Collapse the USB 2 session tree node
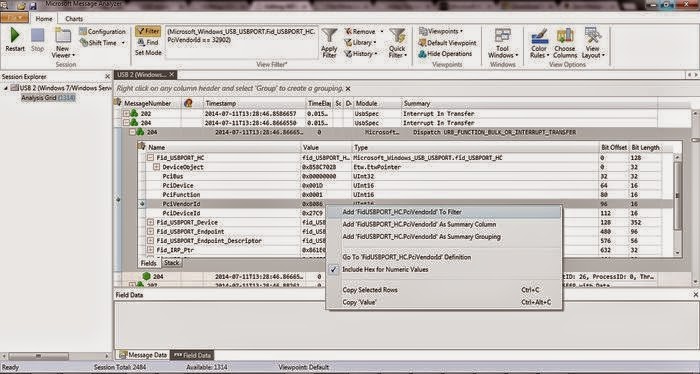 [x=6, y=88]
